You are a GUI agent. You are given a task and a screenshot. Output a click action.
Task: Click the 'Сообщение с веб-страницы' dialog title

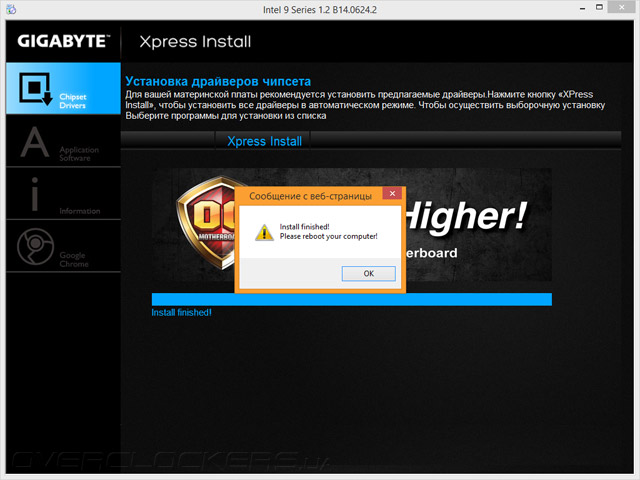click(x=310, y=196)
